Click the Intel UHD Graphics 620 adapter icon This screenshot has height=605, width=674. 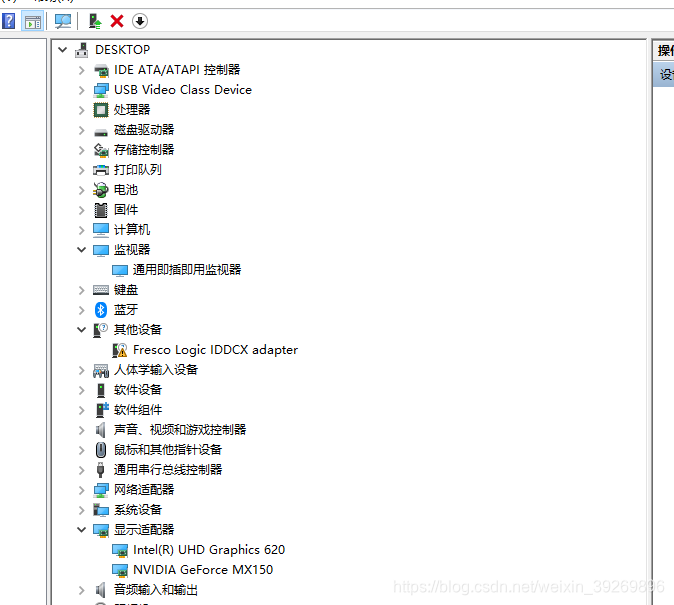[120, 550]
